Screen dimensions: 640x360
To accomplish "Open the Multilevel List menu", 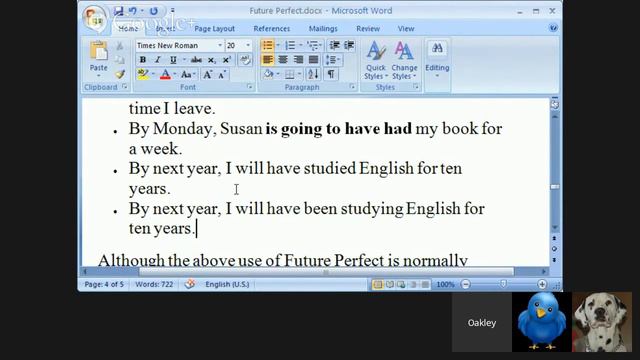I will (313, 45).
